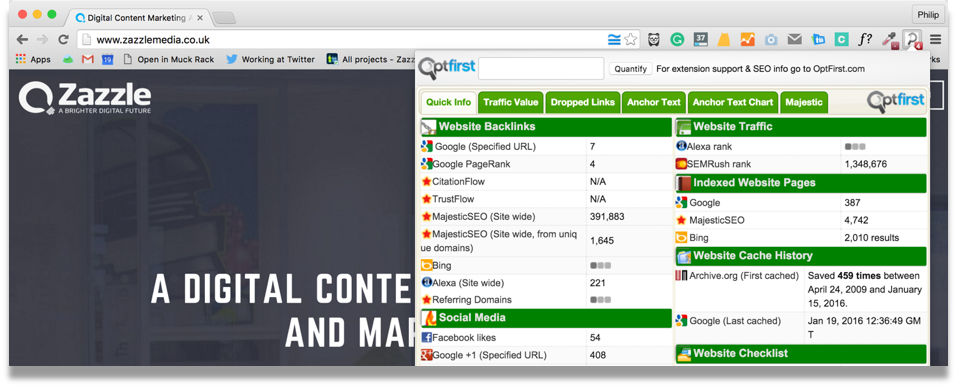Open the eyedropper color picker extension
Screen dimensions: 957x387
pos(889,40)
